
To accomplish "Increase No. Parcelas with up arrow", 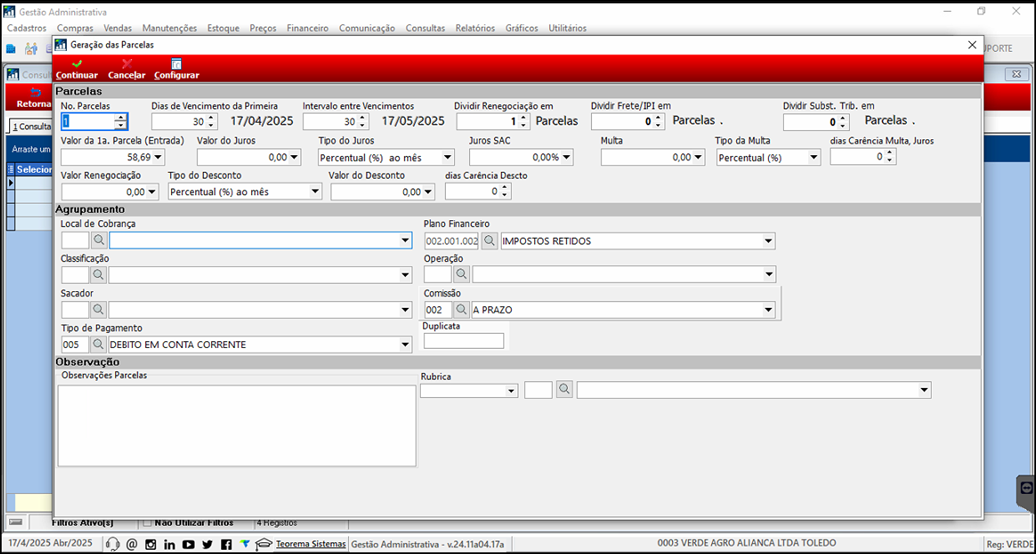I will (120, 118).
